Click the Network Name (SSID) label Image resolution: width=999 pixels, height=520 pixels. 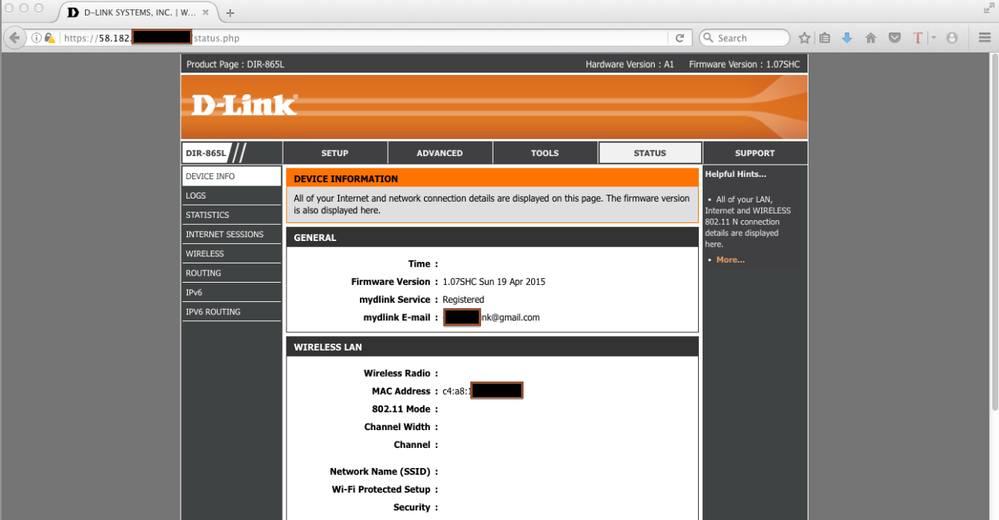point(380,472)
